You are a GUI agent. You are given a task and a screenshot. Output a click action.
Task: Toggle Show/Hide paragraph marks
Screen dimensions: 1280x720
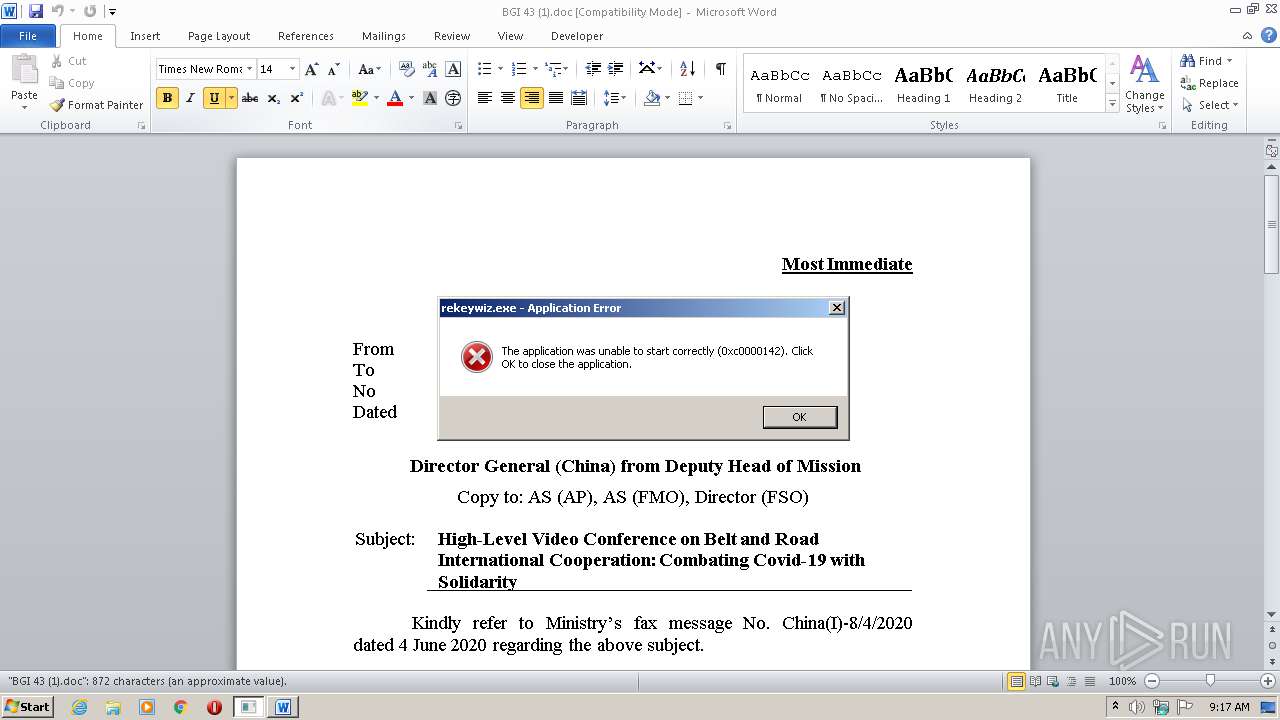(720, 69)
